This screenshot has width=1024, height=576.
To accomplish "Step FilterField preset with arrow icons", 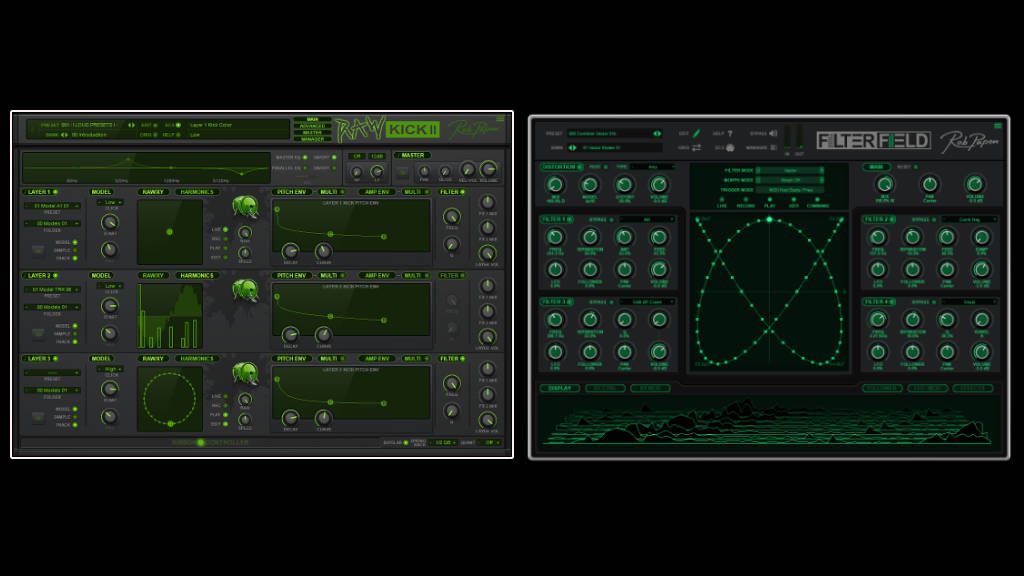I will point(657,133).
